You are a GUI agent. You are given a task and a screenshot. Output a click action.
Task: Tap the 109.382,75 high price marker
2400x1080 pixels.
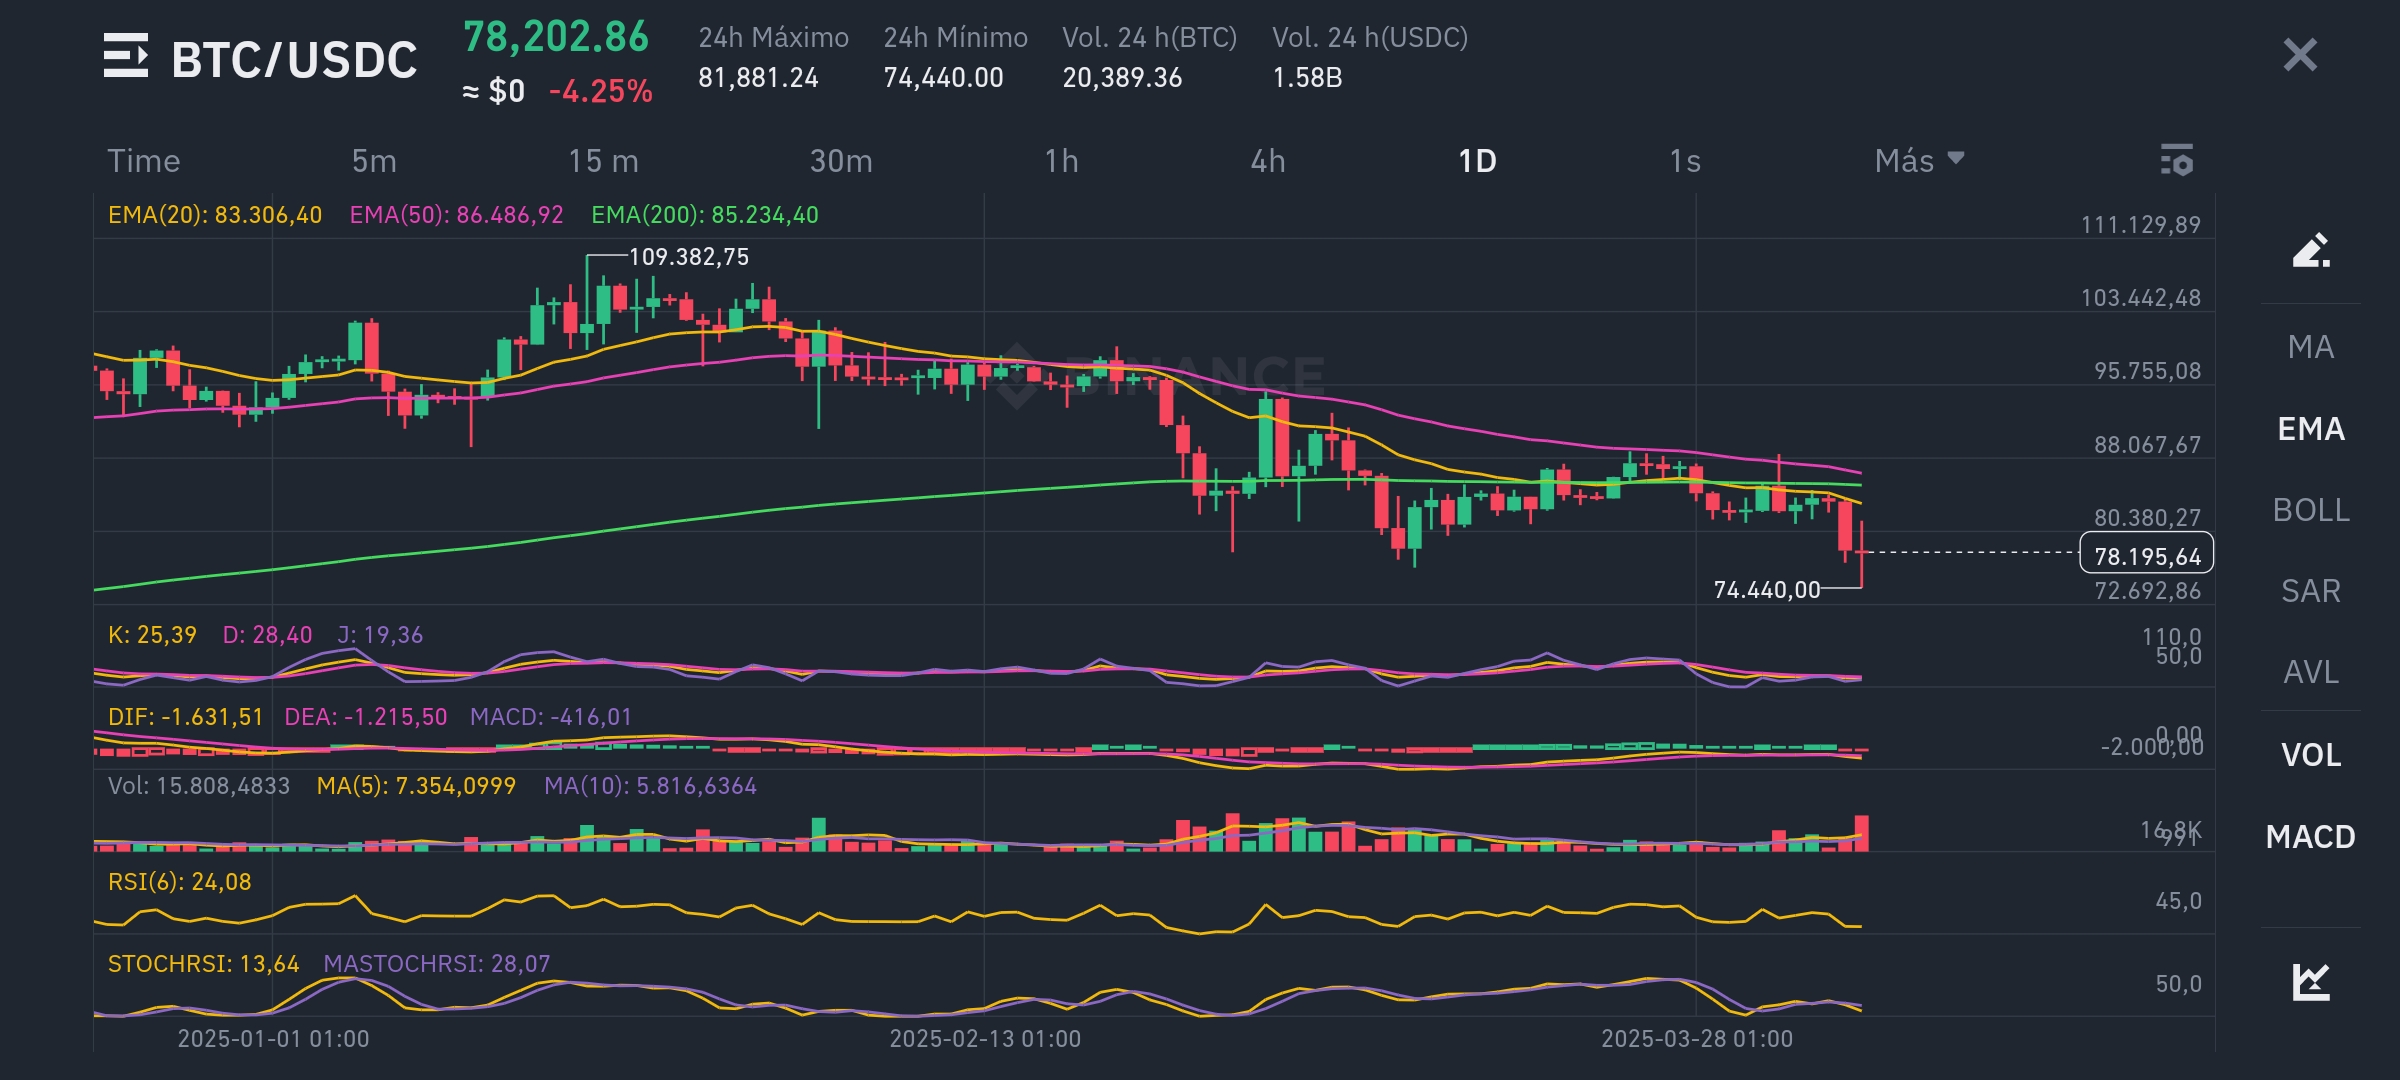point(688,257)
